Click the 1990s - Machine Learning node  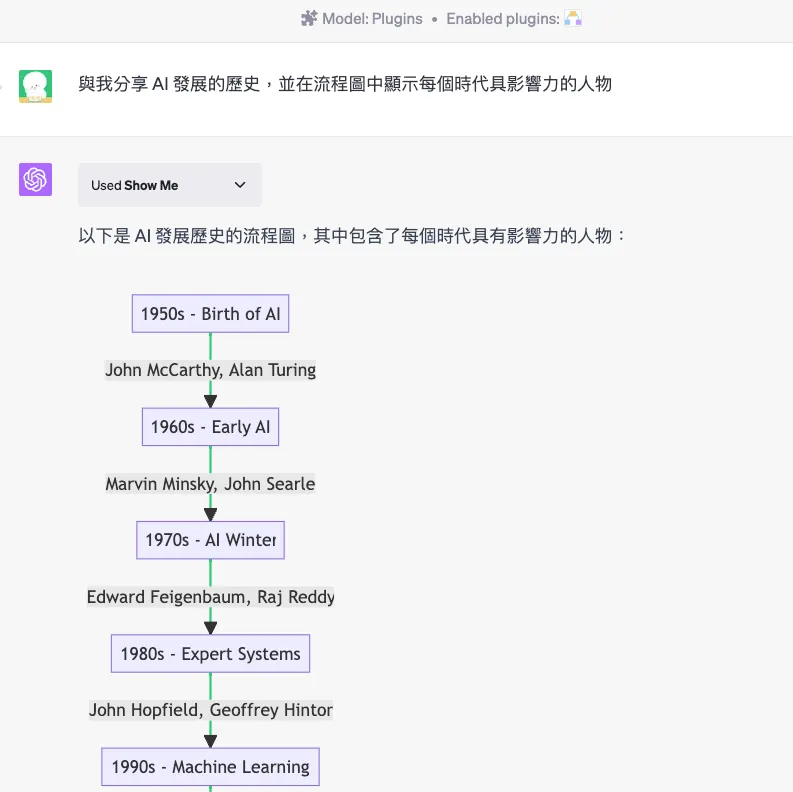pos(210,767)
